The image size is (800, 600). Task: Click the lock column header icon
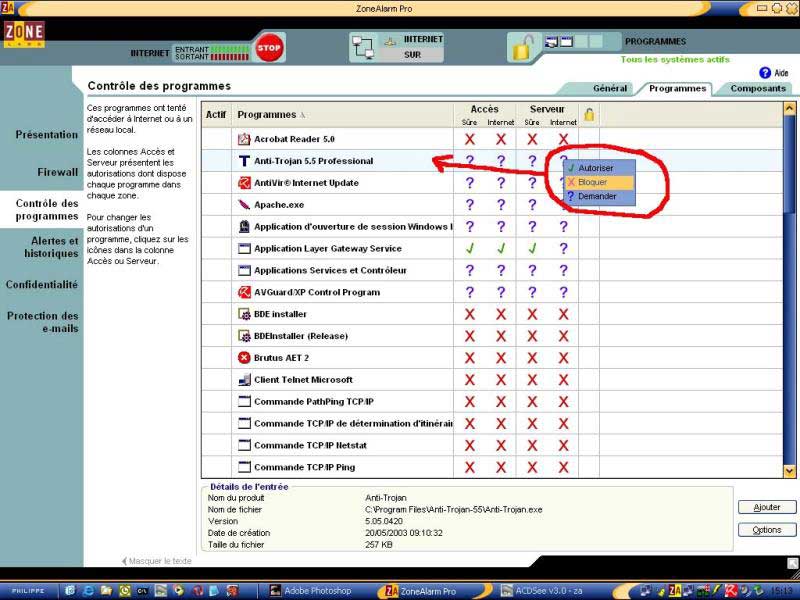[589, 115]
